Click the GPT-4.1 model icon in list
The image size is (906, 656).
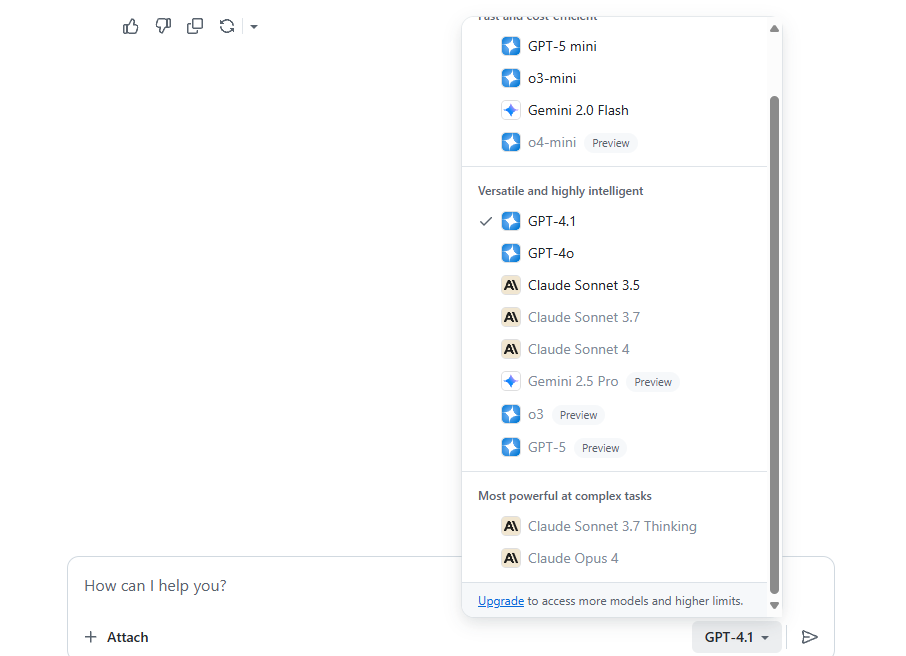tap(511, 221)
